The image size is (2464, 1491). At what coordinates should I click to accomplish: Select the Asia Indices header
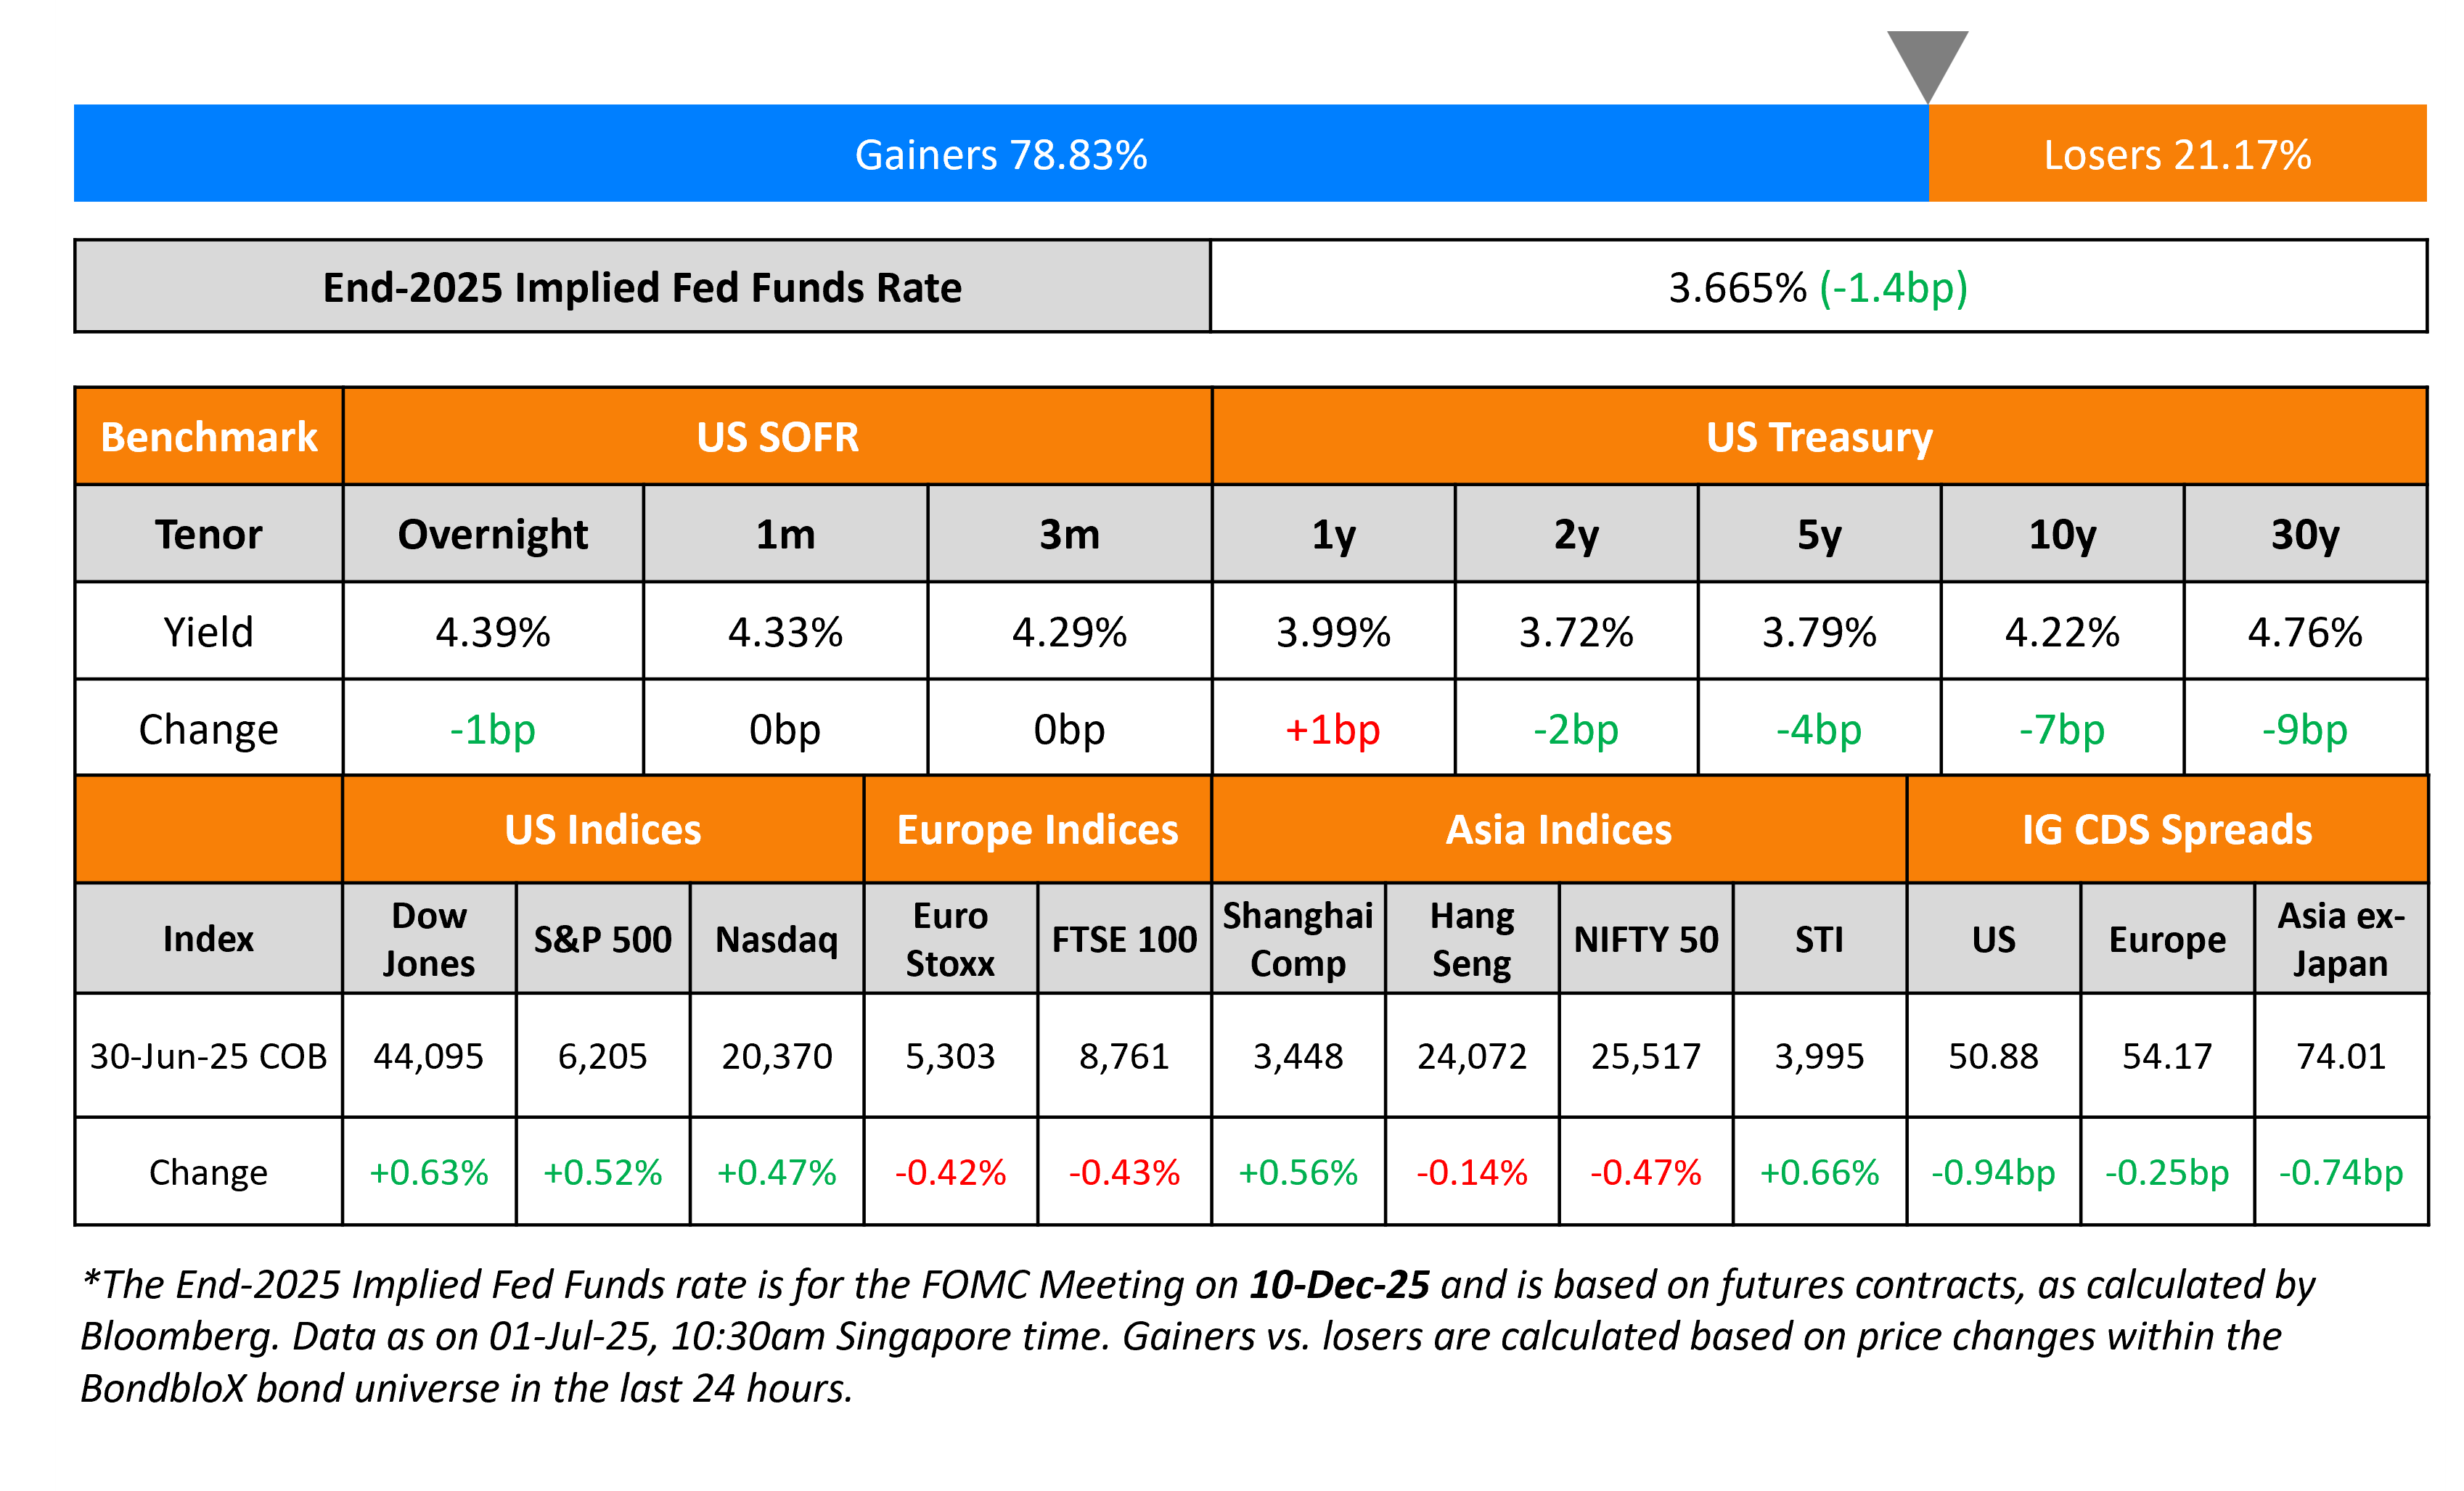point(1558,830)
